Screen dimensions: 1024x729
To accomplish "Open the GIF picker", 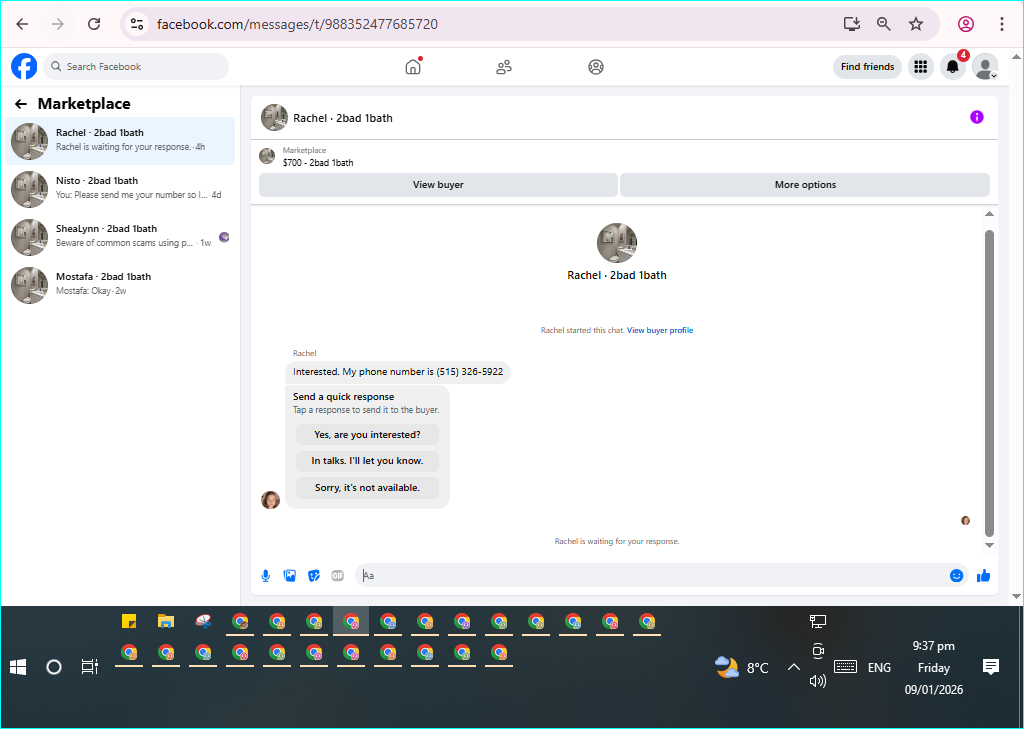I will [x=338, y=575].
